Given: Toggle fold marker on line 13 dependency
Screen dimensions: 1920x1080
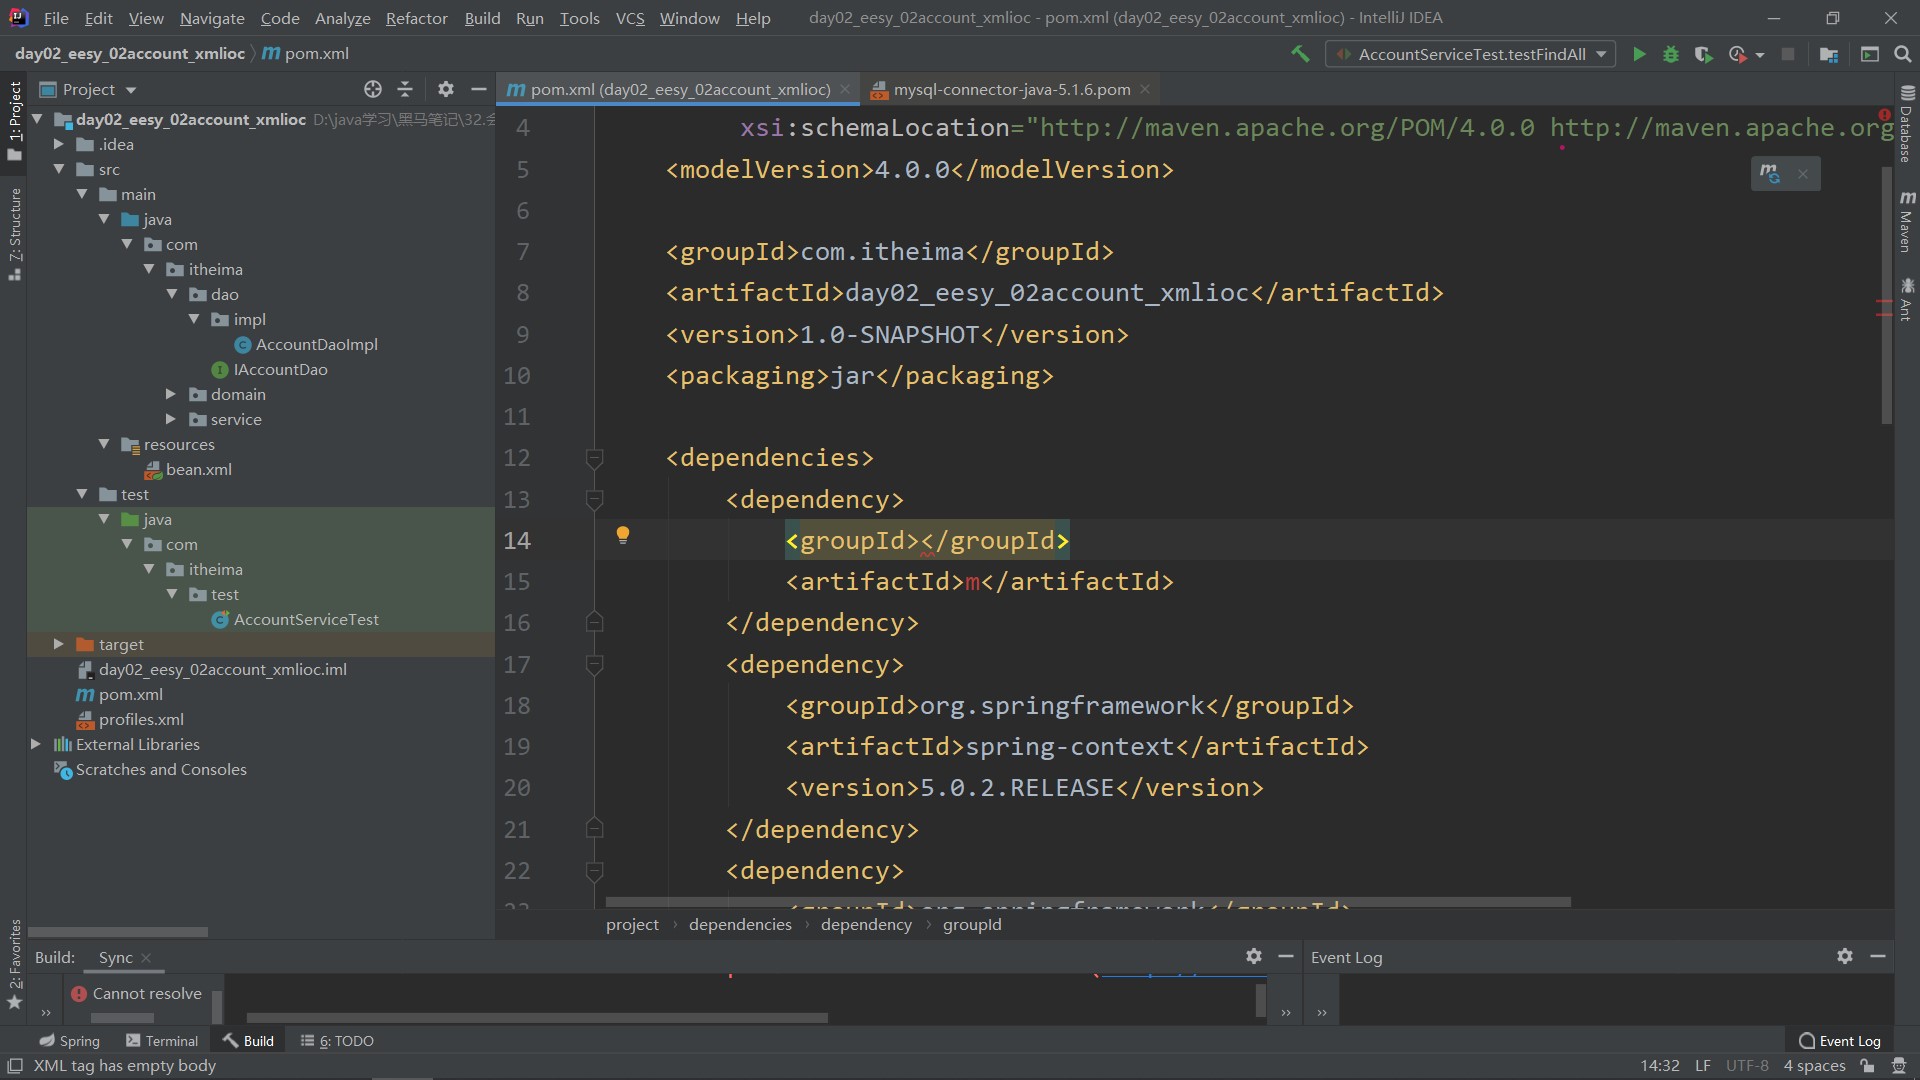Looking at the screenshot, I should [594, 499].
